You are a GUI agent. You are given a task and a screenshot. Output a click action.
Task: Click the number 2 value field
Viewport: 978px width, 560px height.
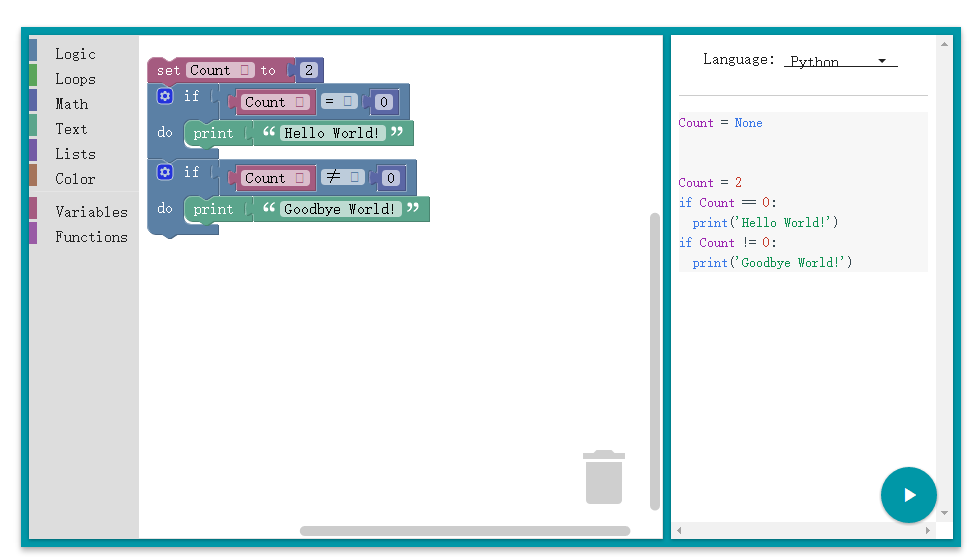309,70
